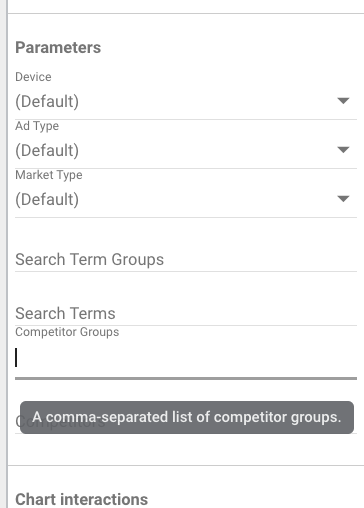Open the Ad Type dropdown arrow
This screenshot has width=364, height=508.
pyautogui.click(x=343, y=150)
